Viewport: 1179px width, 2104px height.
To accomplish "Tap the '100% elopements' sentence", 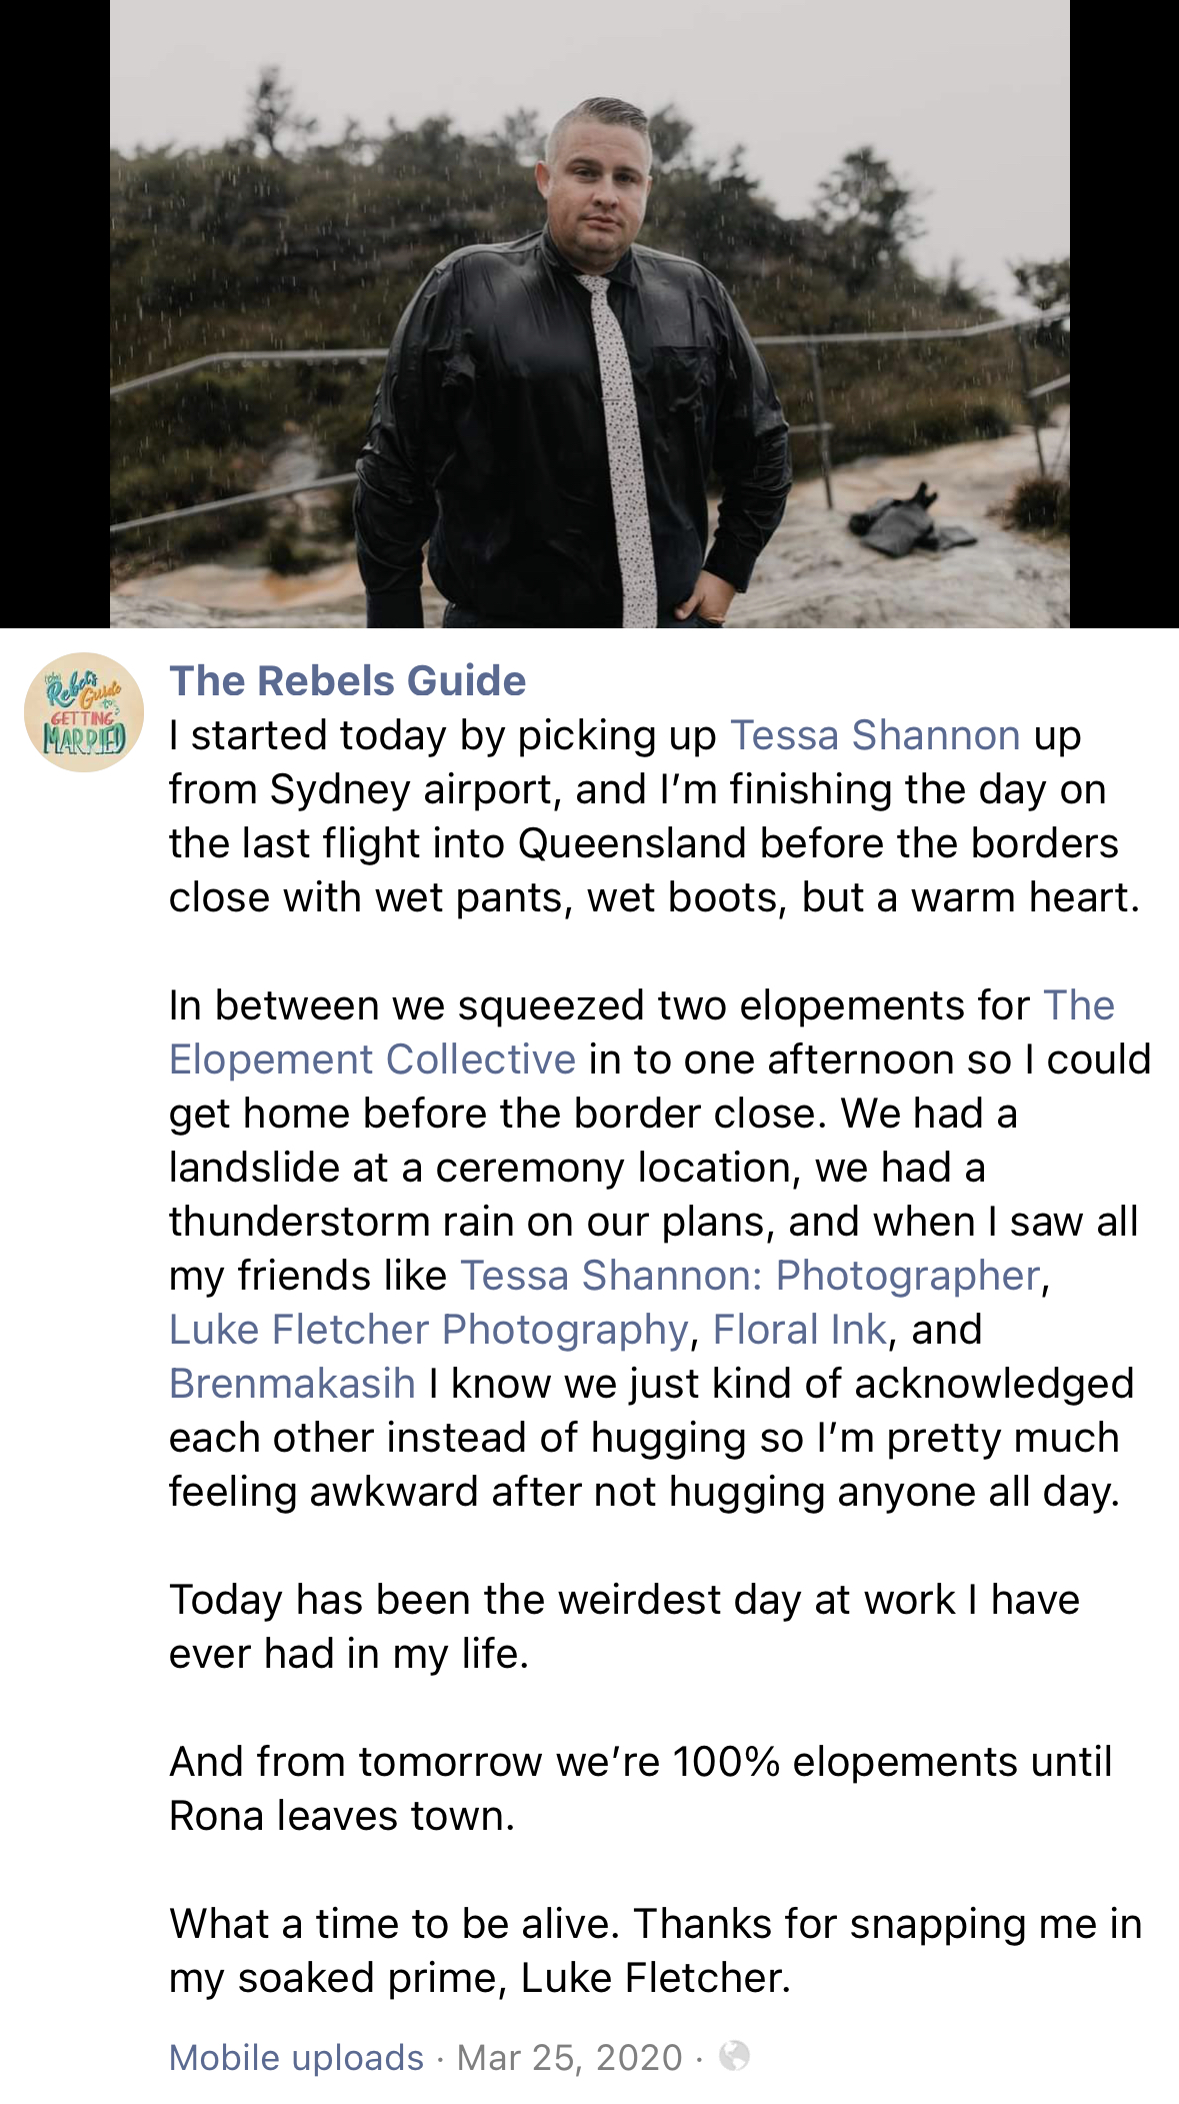I will (x=640, y=1762).
